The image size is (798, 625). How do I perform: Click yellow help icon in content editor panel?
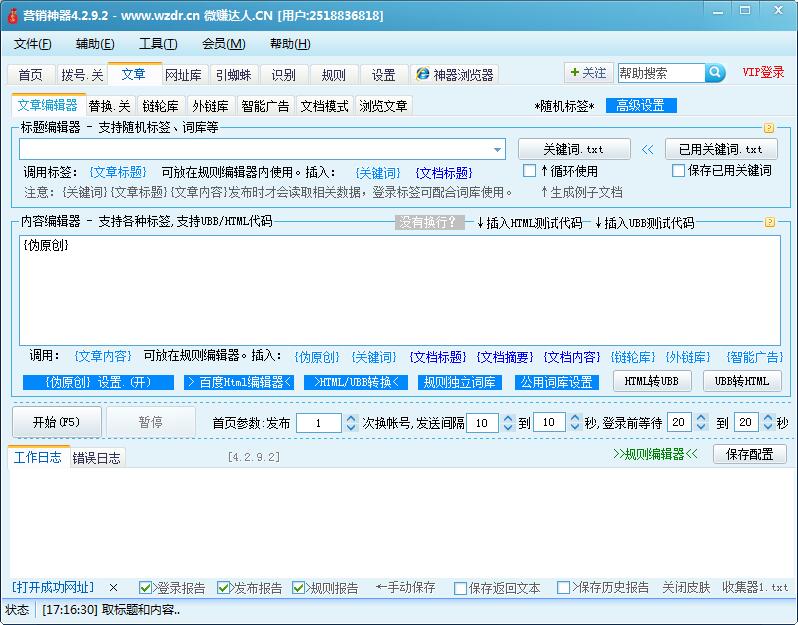769,222
